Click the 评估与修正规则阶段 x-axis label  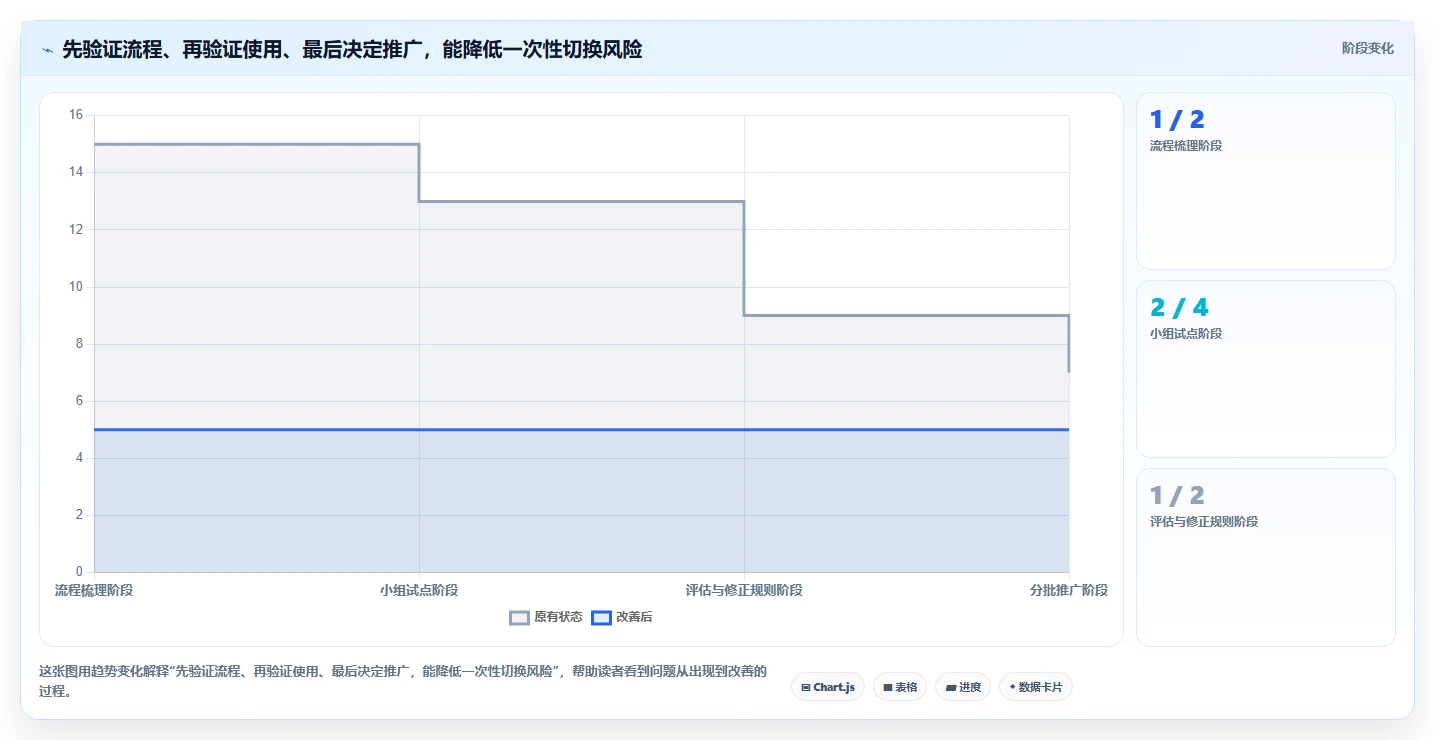coord(744,590)
